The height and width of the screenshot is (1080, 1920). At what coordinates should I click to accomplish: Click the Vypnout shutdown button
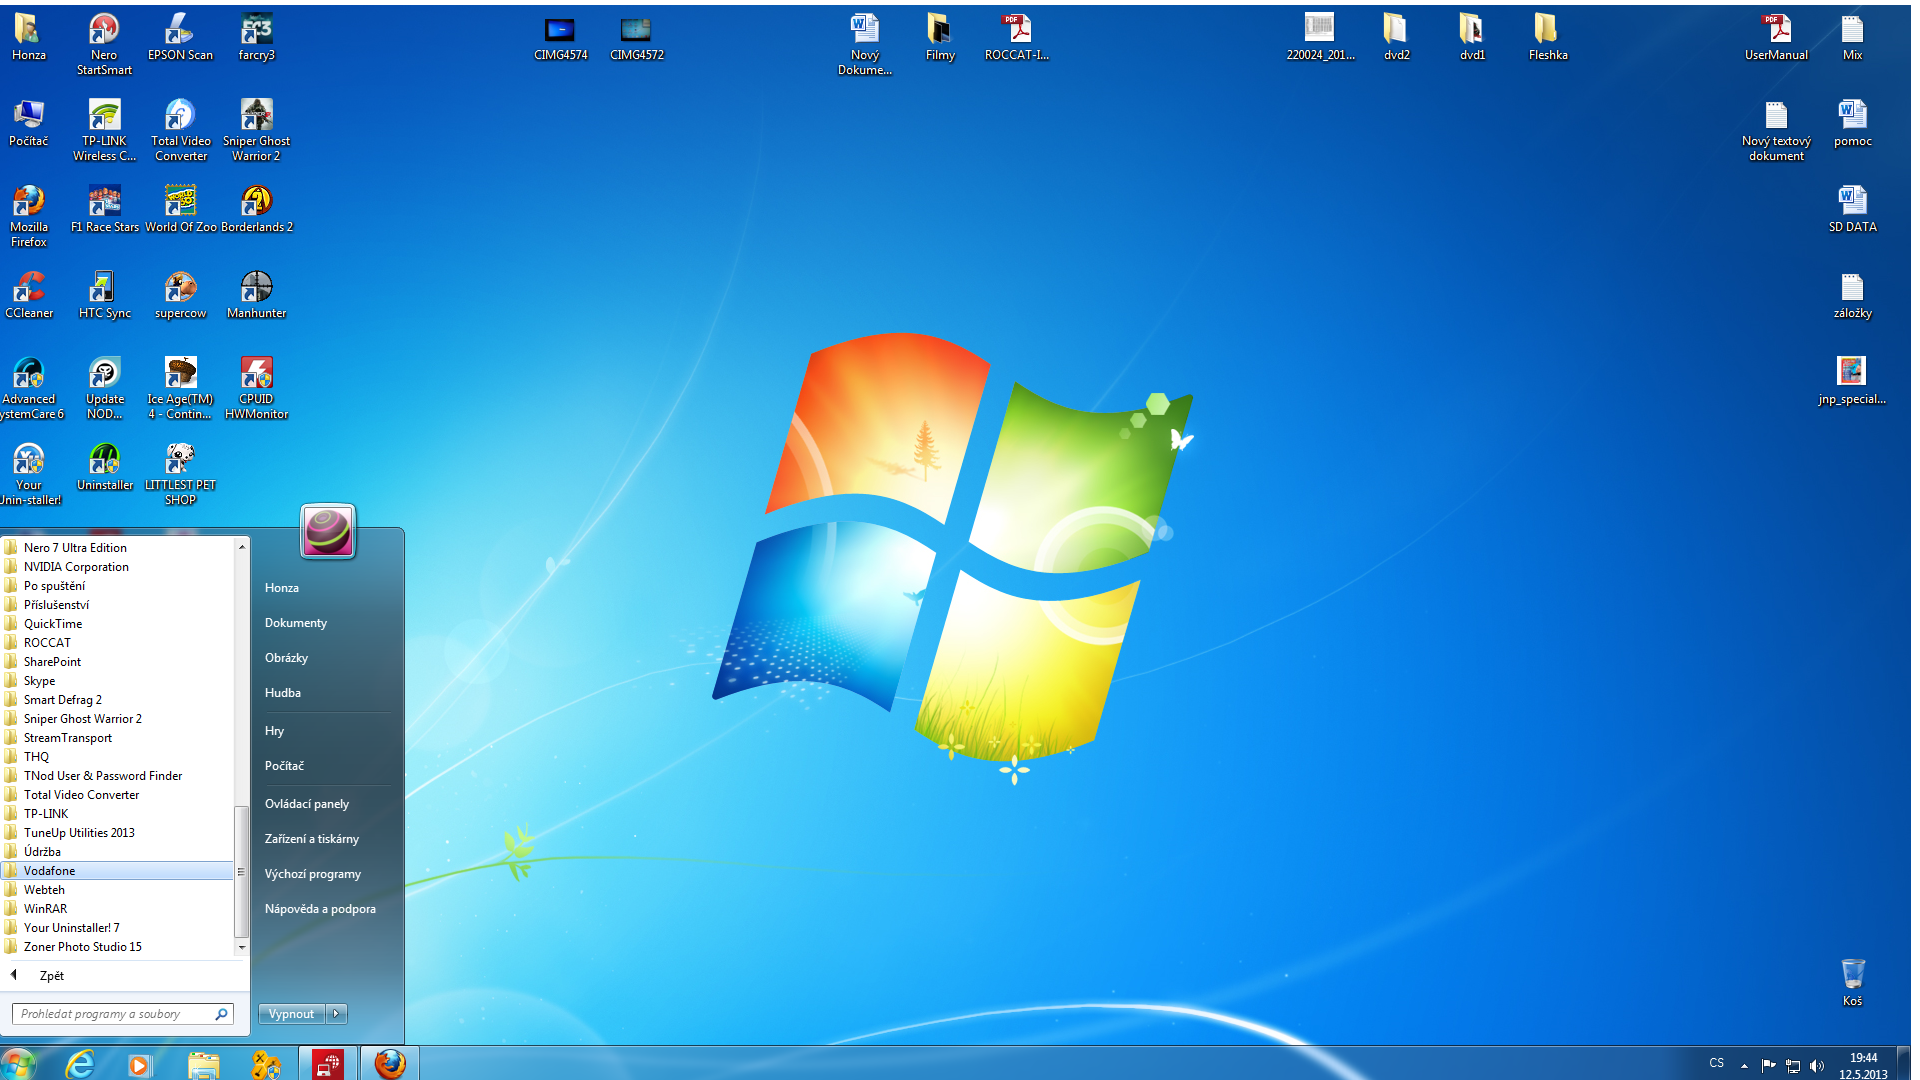click(291, 1013)
